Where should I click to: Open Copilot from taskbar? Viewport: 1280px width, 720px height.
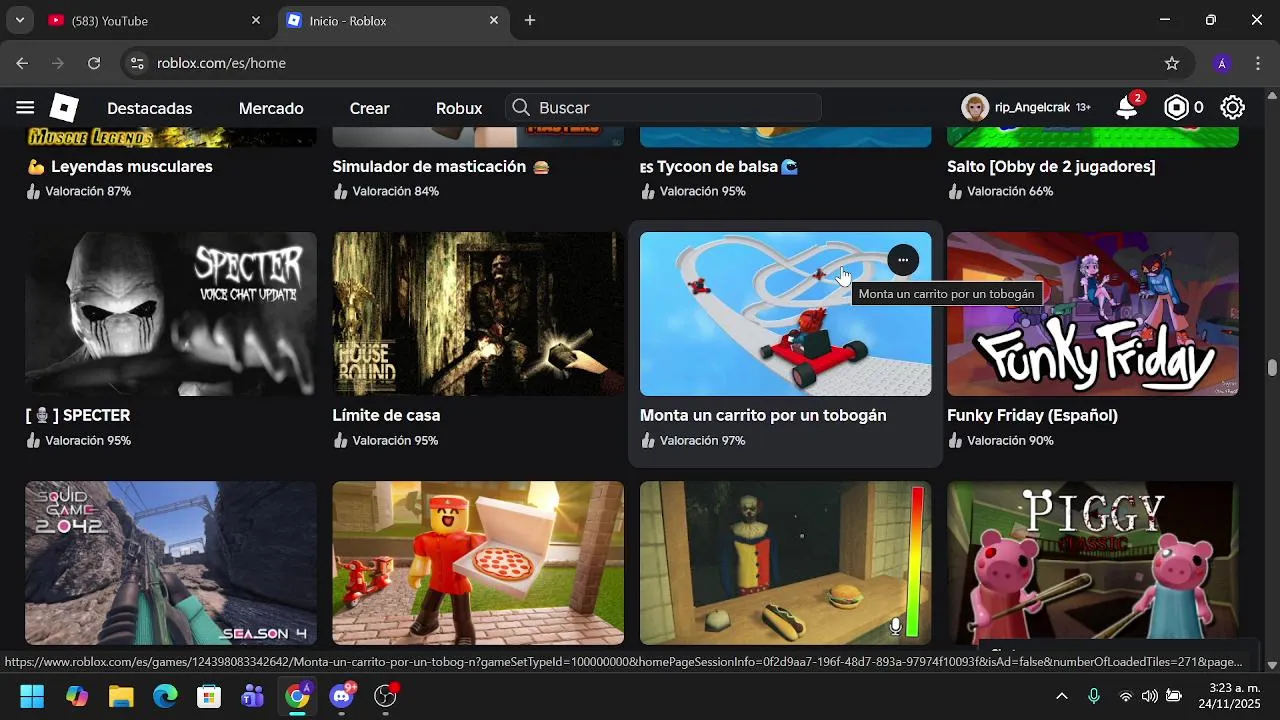(77, 696)
